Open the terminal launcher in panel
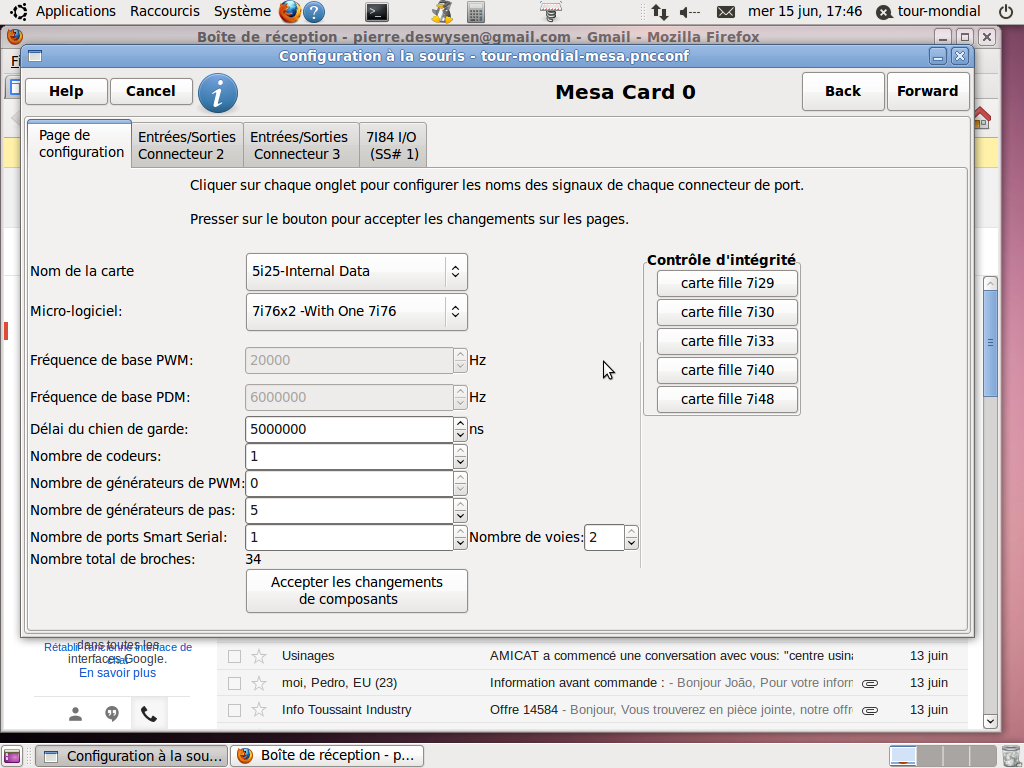Image resolution: width=1024 pixels, height=768 pixels. [377, 12]
